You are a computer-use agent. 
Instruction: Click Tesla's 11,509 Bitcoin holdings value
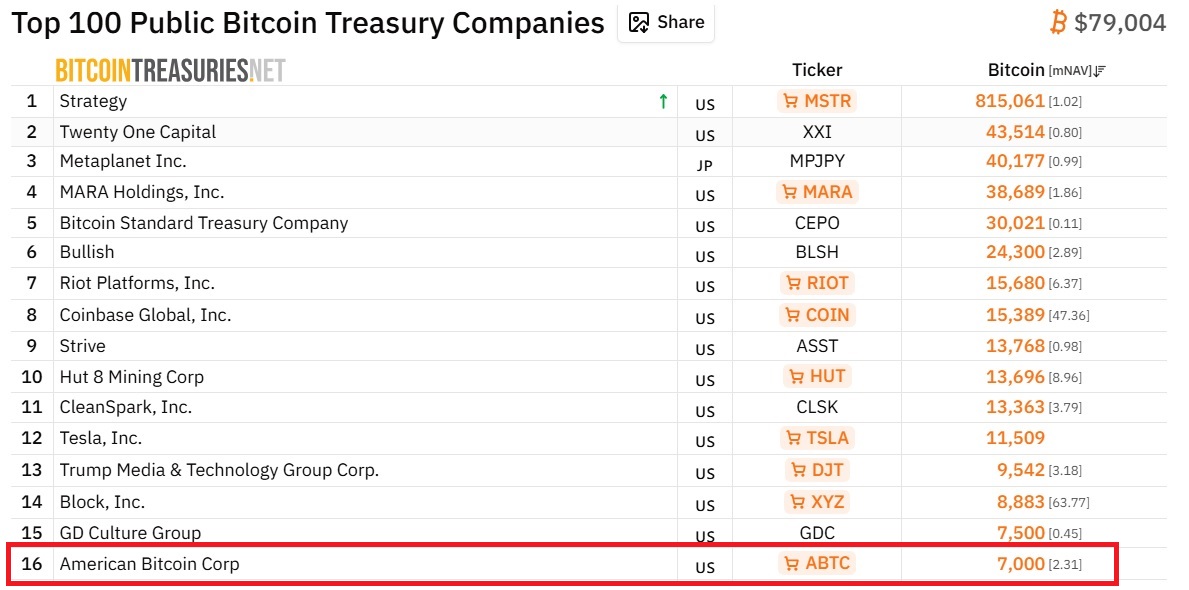1015,438
